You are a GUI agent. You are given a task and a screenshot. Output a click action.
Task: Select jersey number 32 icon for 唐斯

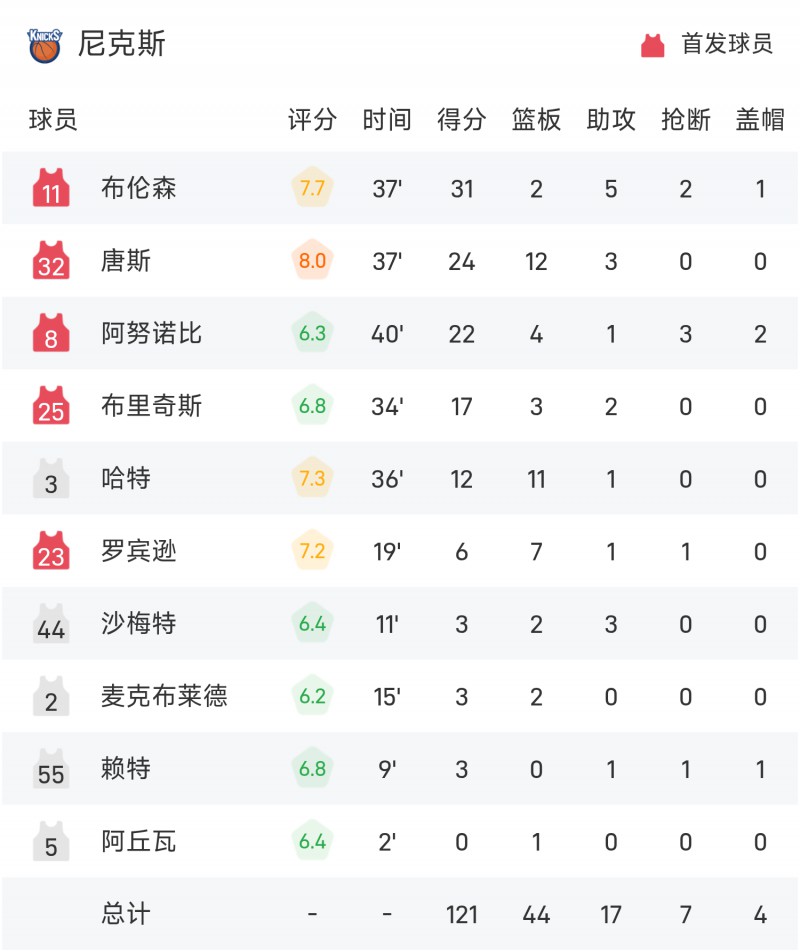(x=51, y=260)
